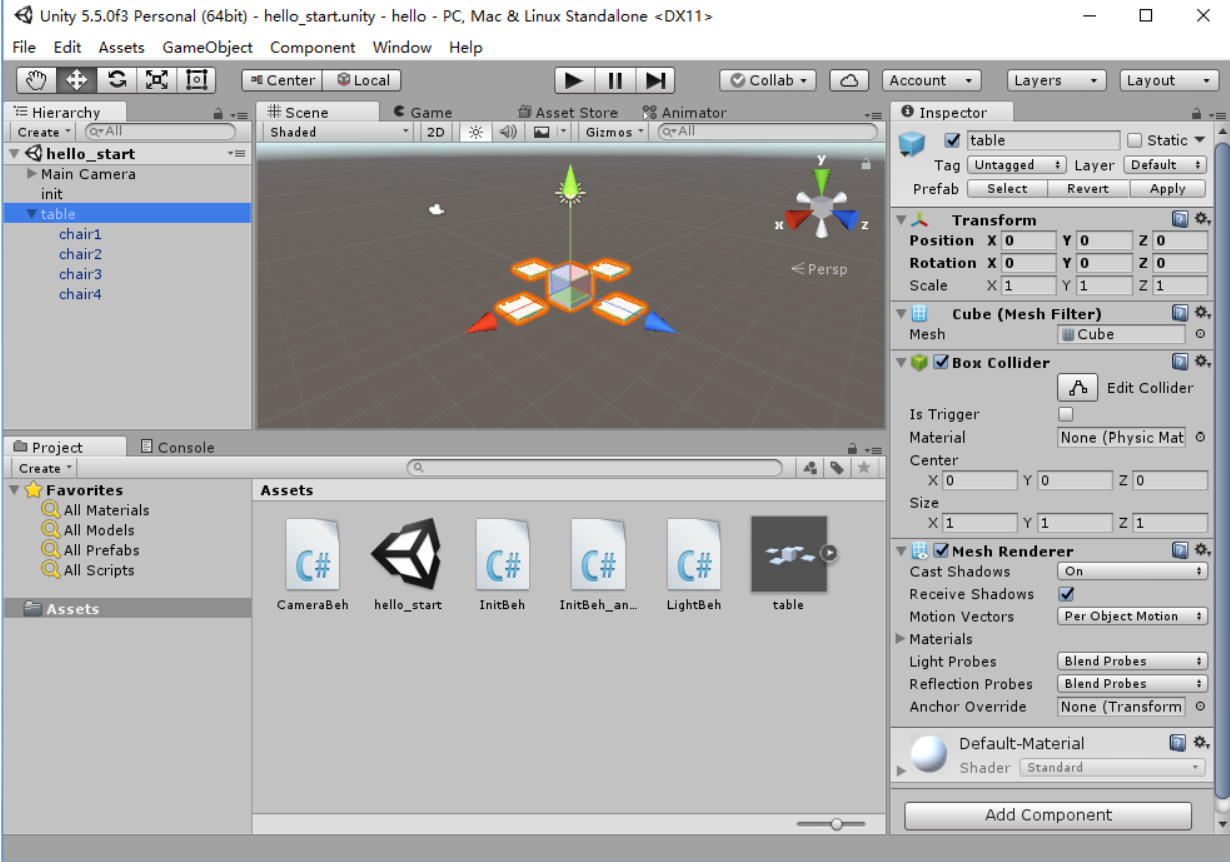Expand the Materials section in Mesh Renderer
The image size is (1230, 862).
coord(901,639)
